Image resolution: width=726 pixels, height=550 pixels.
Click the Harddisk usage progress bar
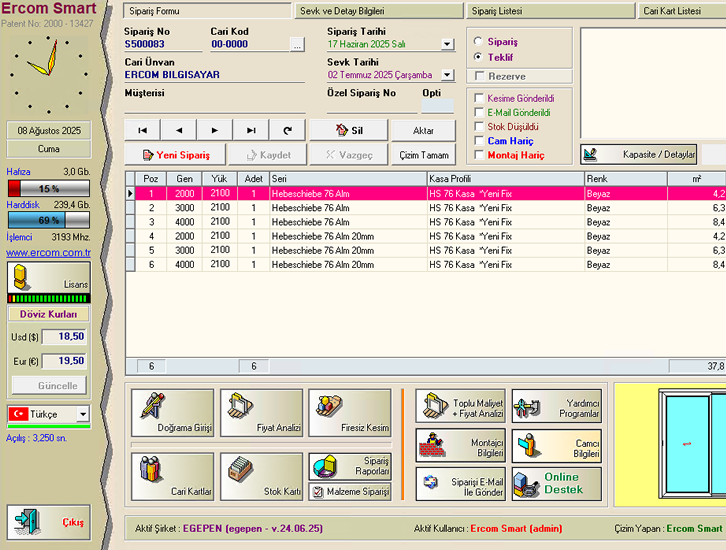(49, 219)
